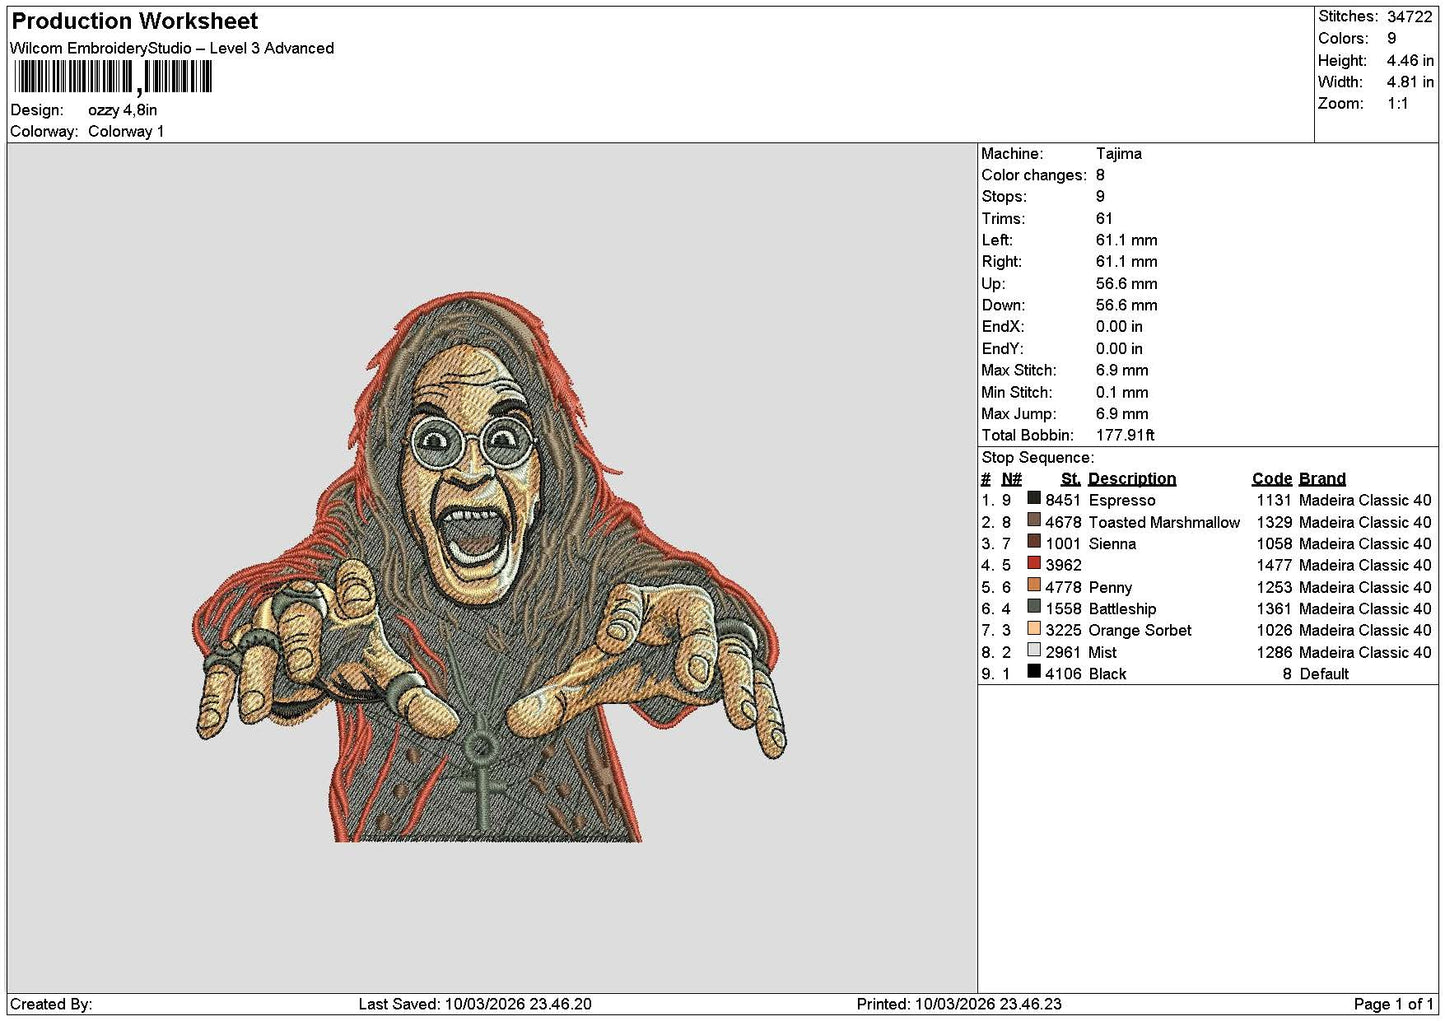Click the embroidery design preview image
1445x1021 pixels.
pos(490,568)
